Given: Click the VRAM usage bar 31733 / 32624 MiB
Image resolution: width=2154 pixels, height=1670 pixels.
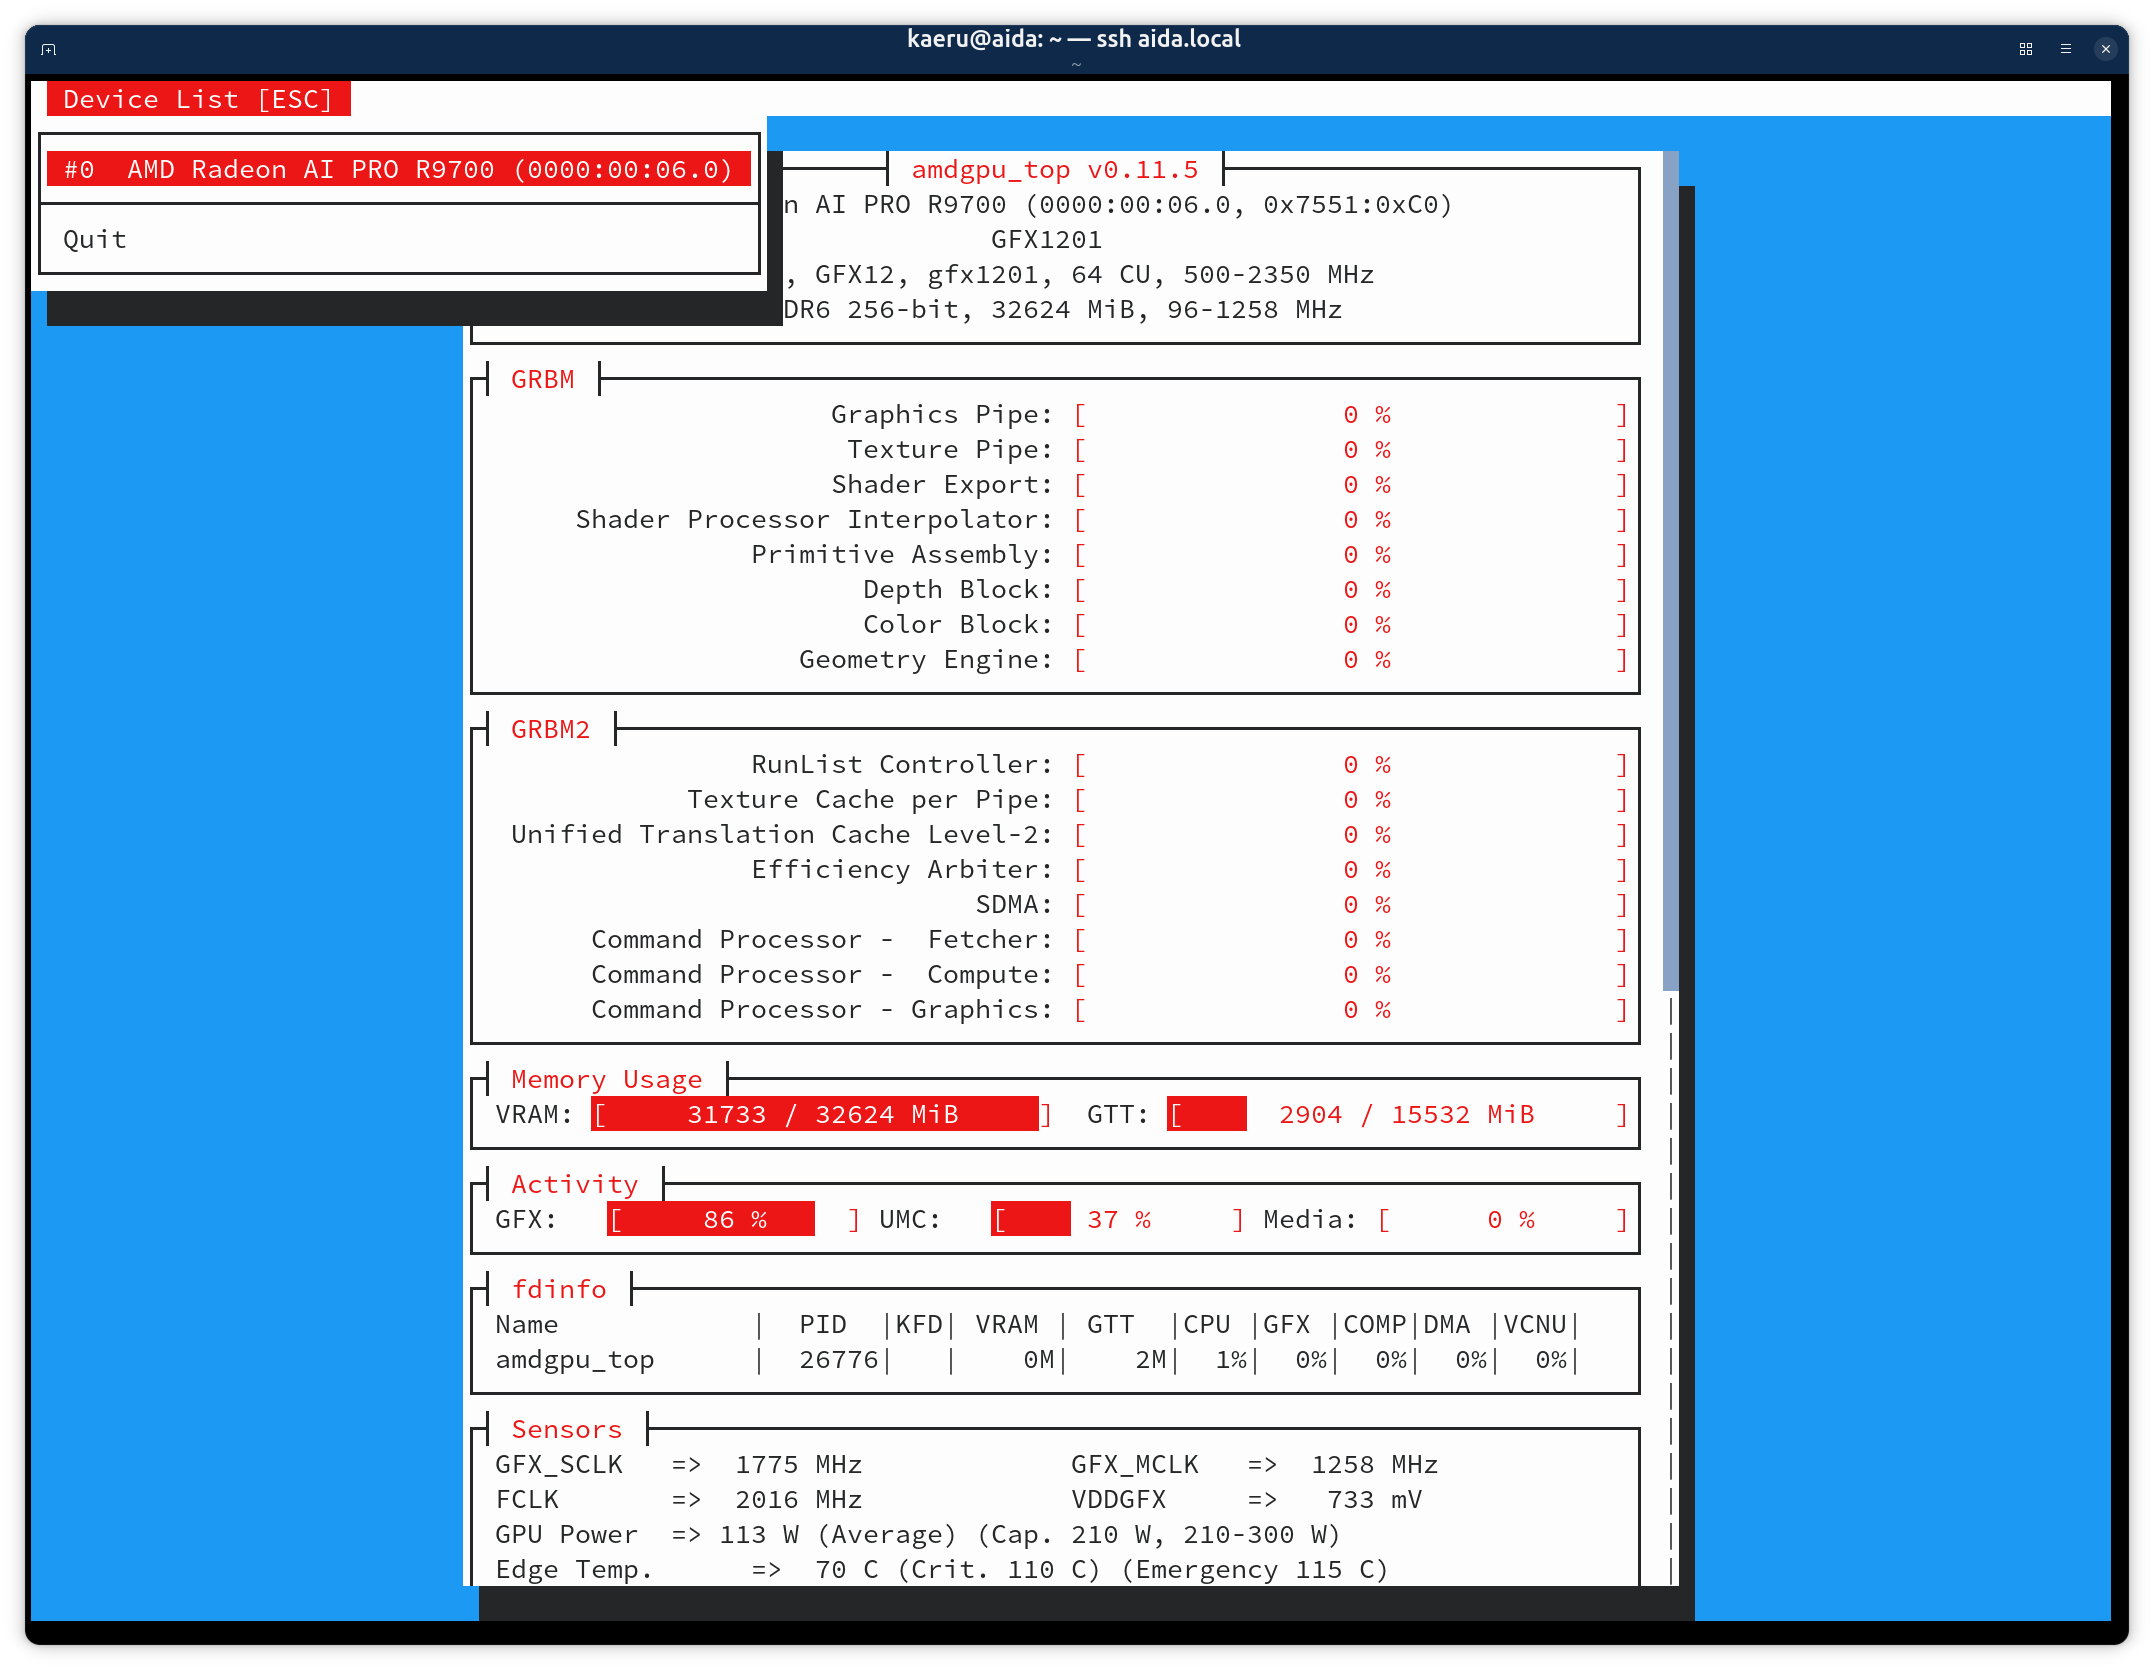Looking at the screenshot, I should click(822, 1114).
